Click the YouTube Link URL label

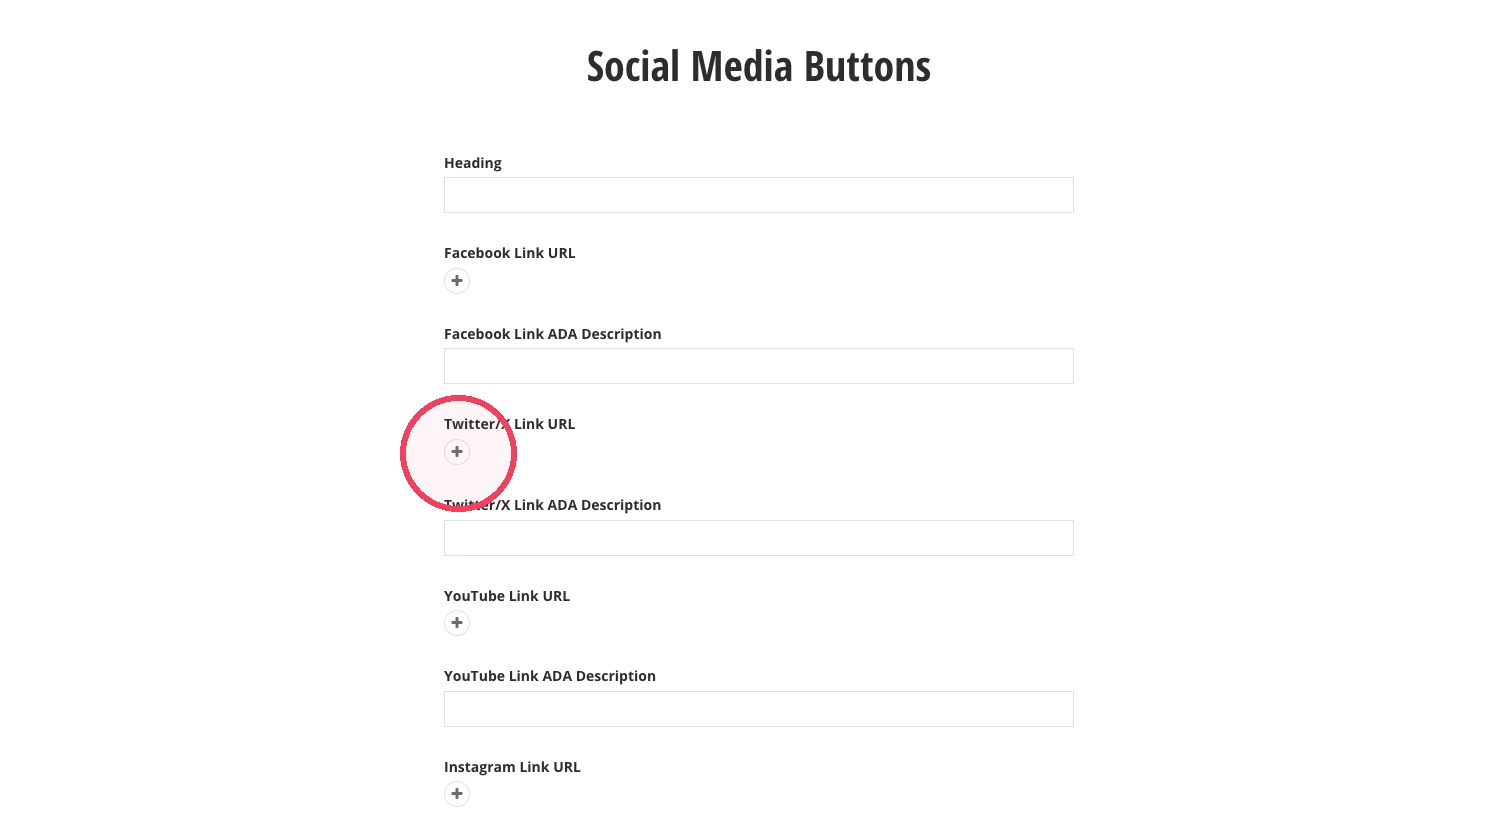[x=507, y=596]
